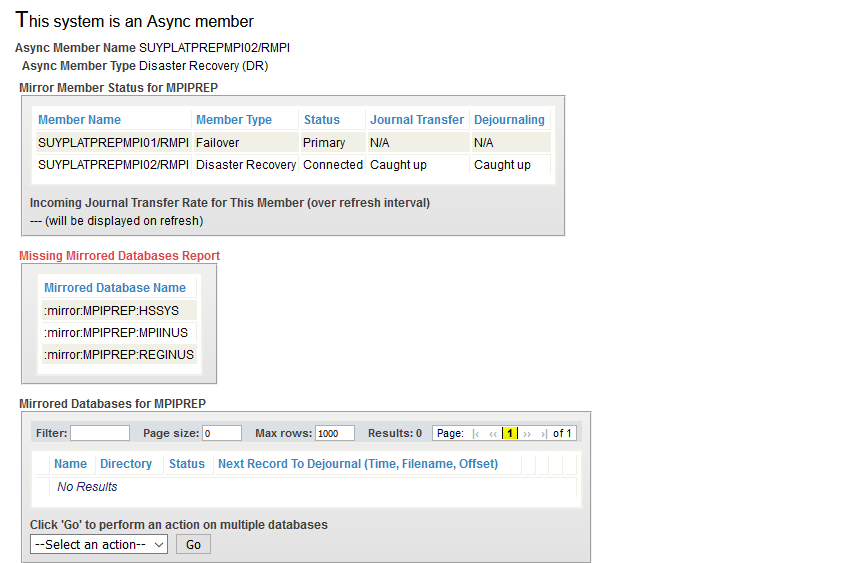Click the Connected status cell

tap(332, 165)
